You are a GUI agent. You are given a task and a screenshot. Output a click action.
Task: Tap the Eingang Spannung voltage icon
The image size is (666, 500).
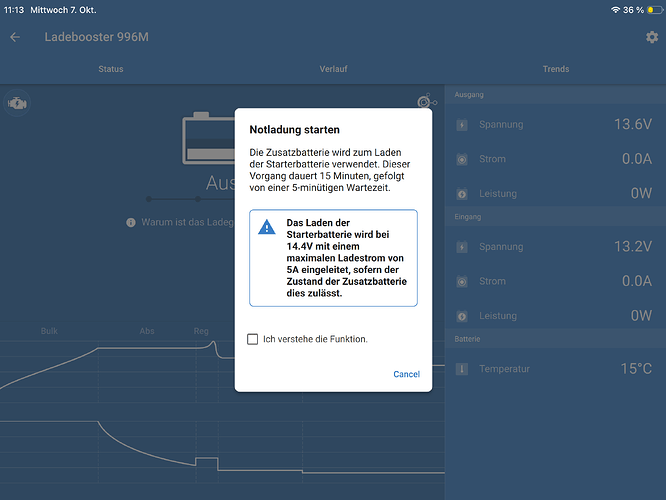(462, 247)
